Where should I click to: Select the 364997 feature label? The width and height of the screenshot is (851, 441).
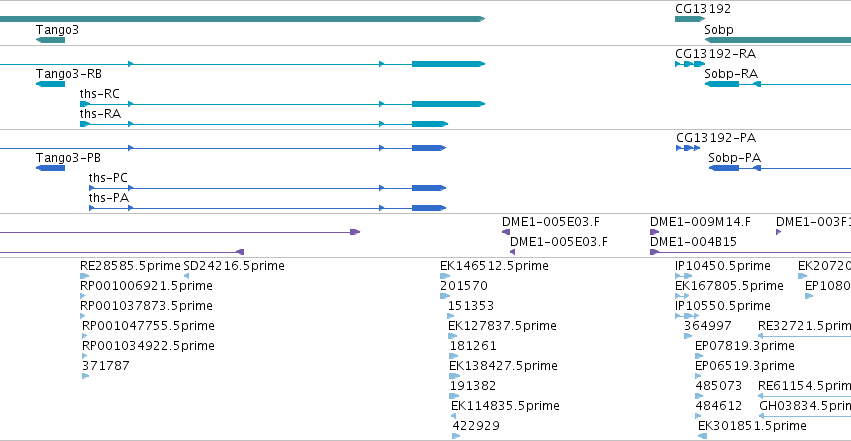click(708, 326)
